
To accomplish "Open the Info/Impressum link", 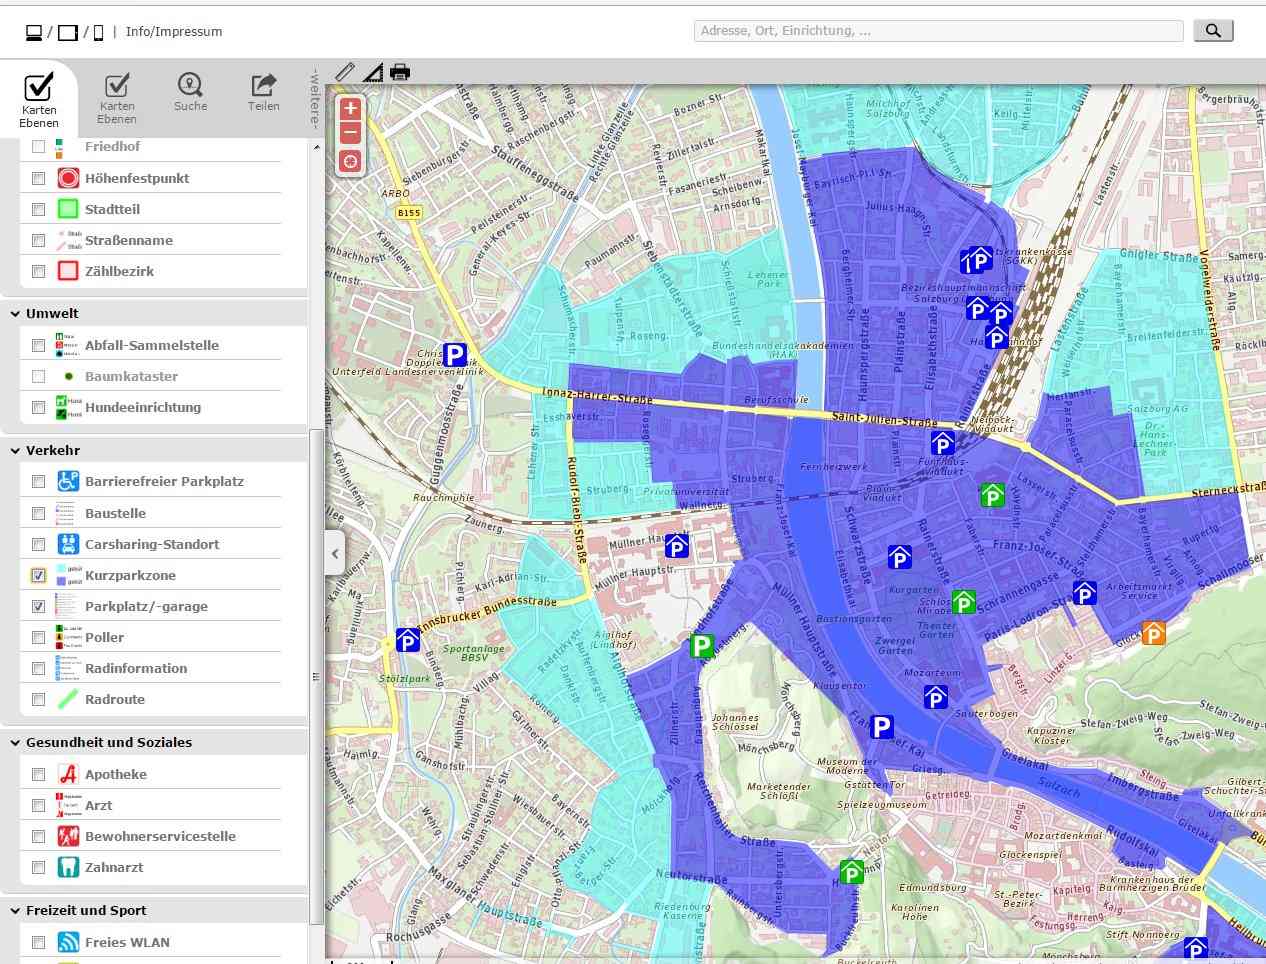I will click(174, 32).
